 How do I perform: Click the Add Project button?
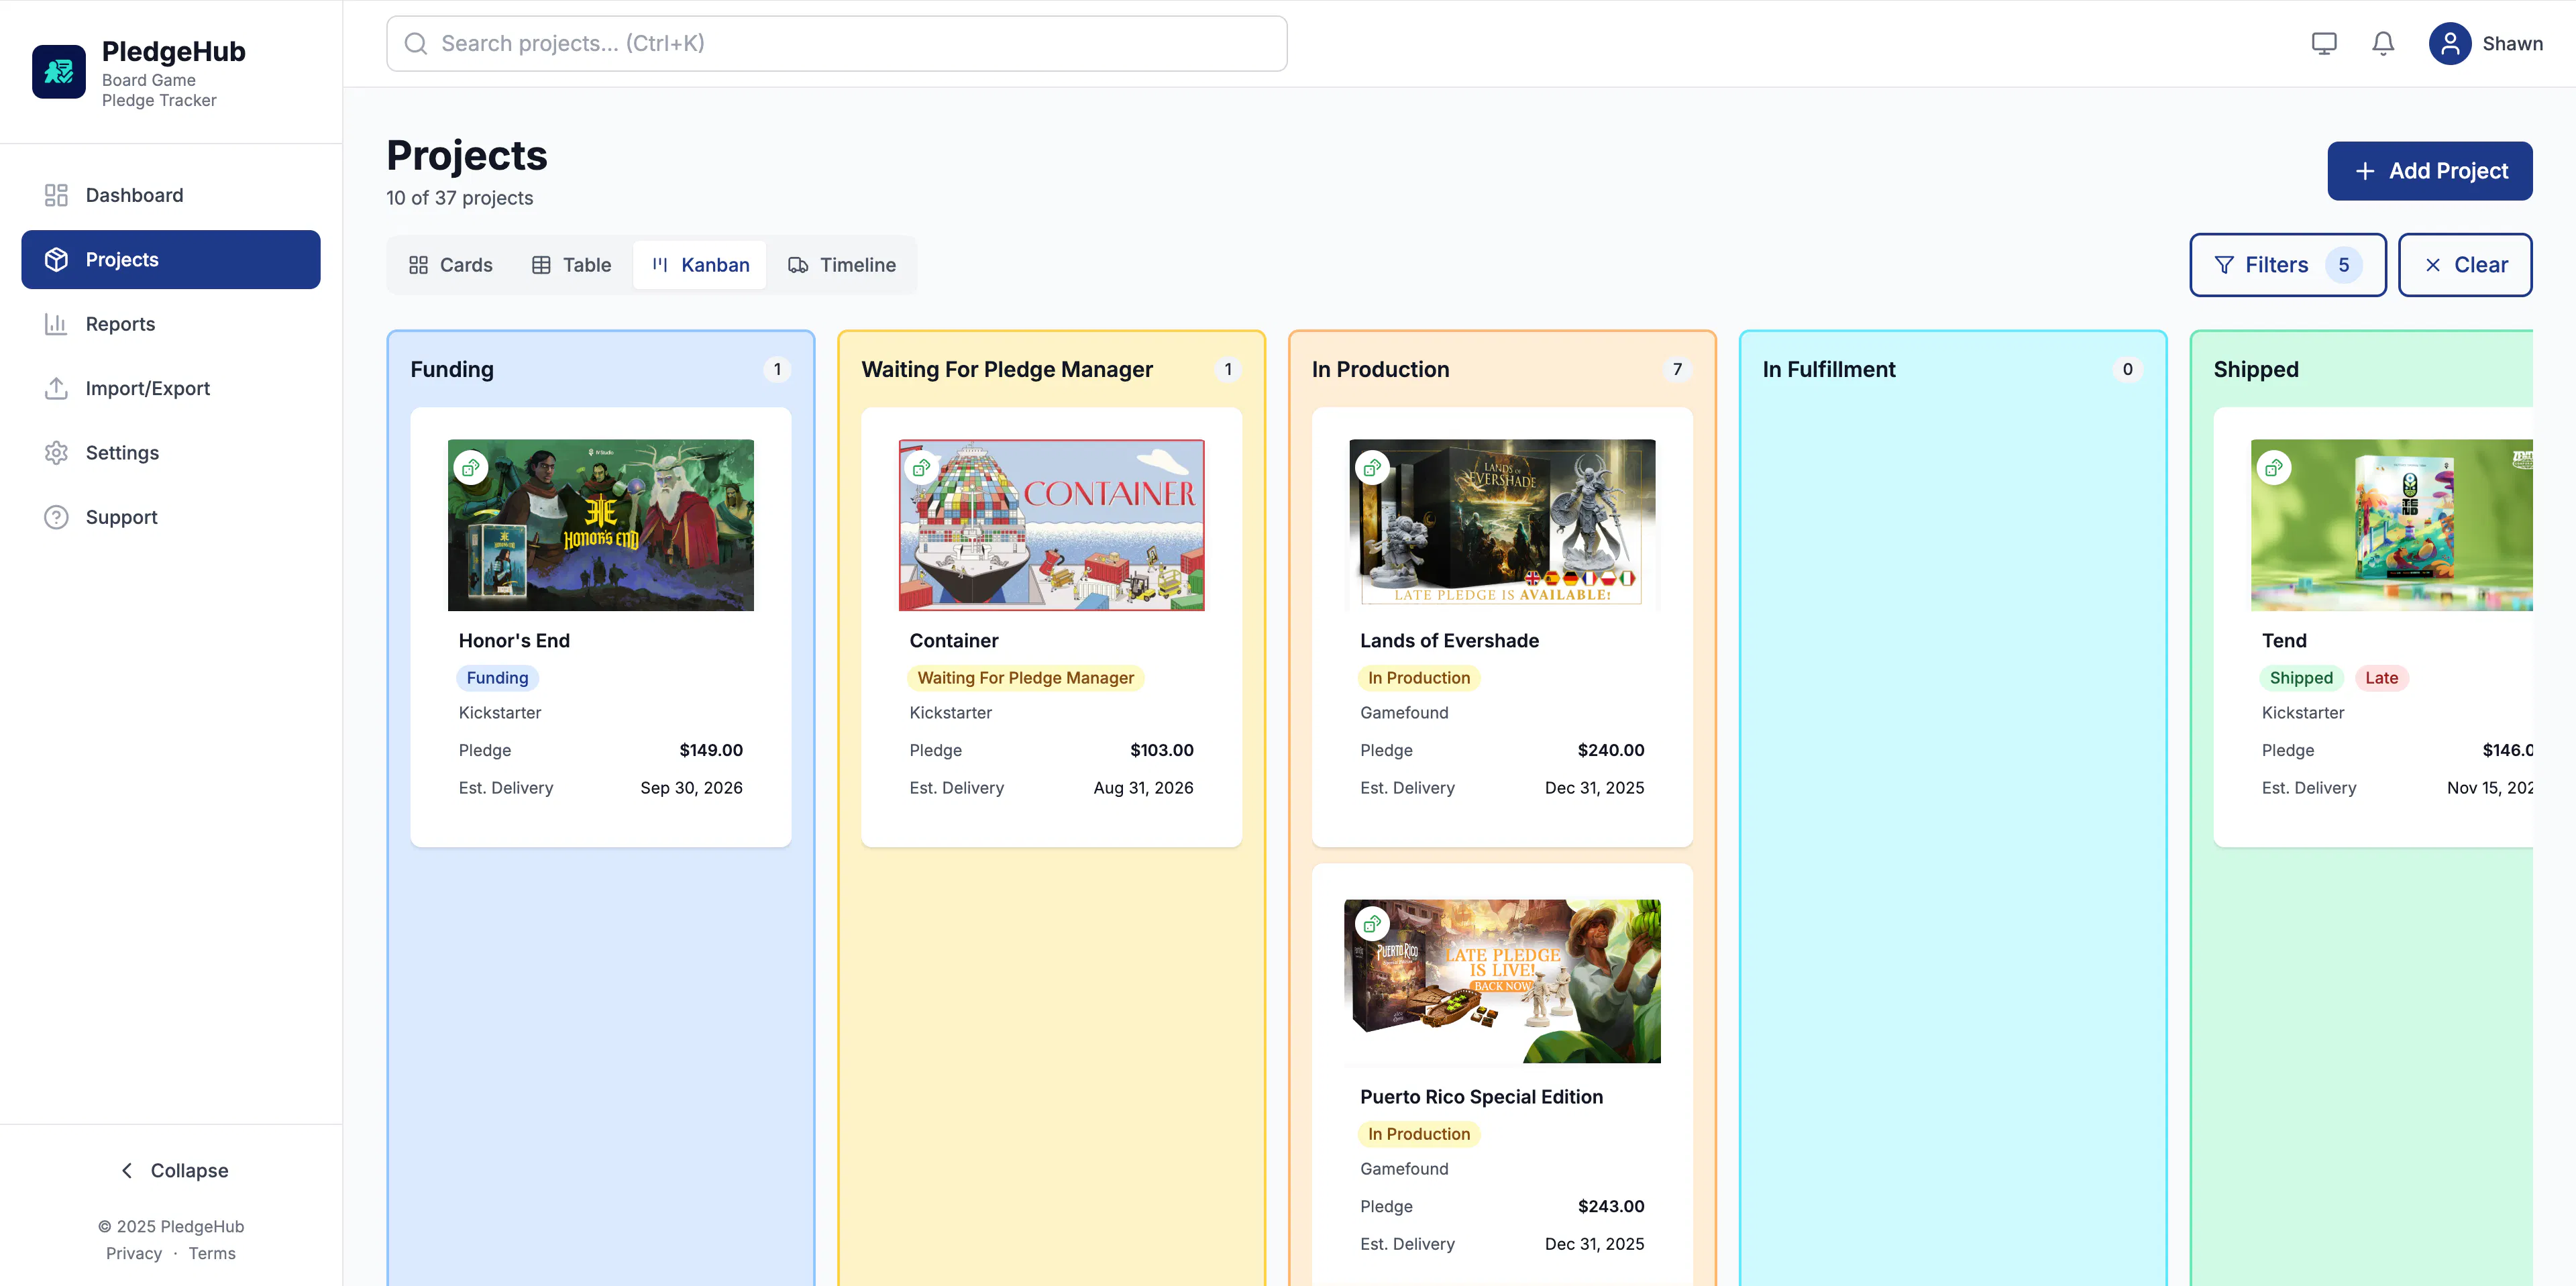pyautogui.click(x=2429, y=171)
